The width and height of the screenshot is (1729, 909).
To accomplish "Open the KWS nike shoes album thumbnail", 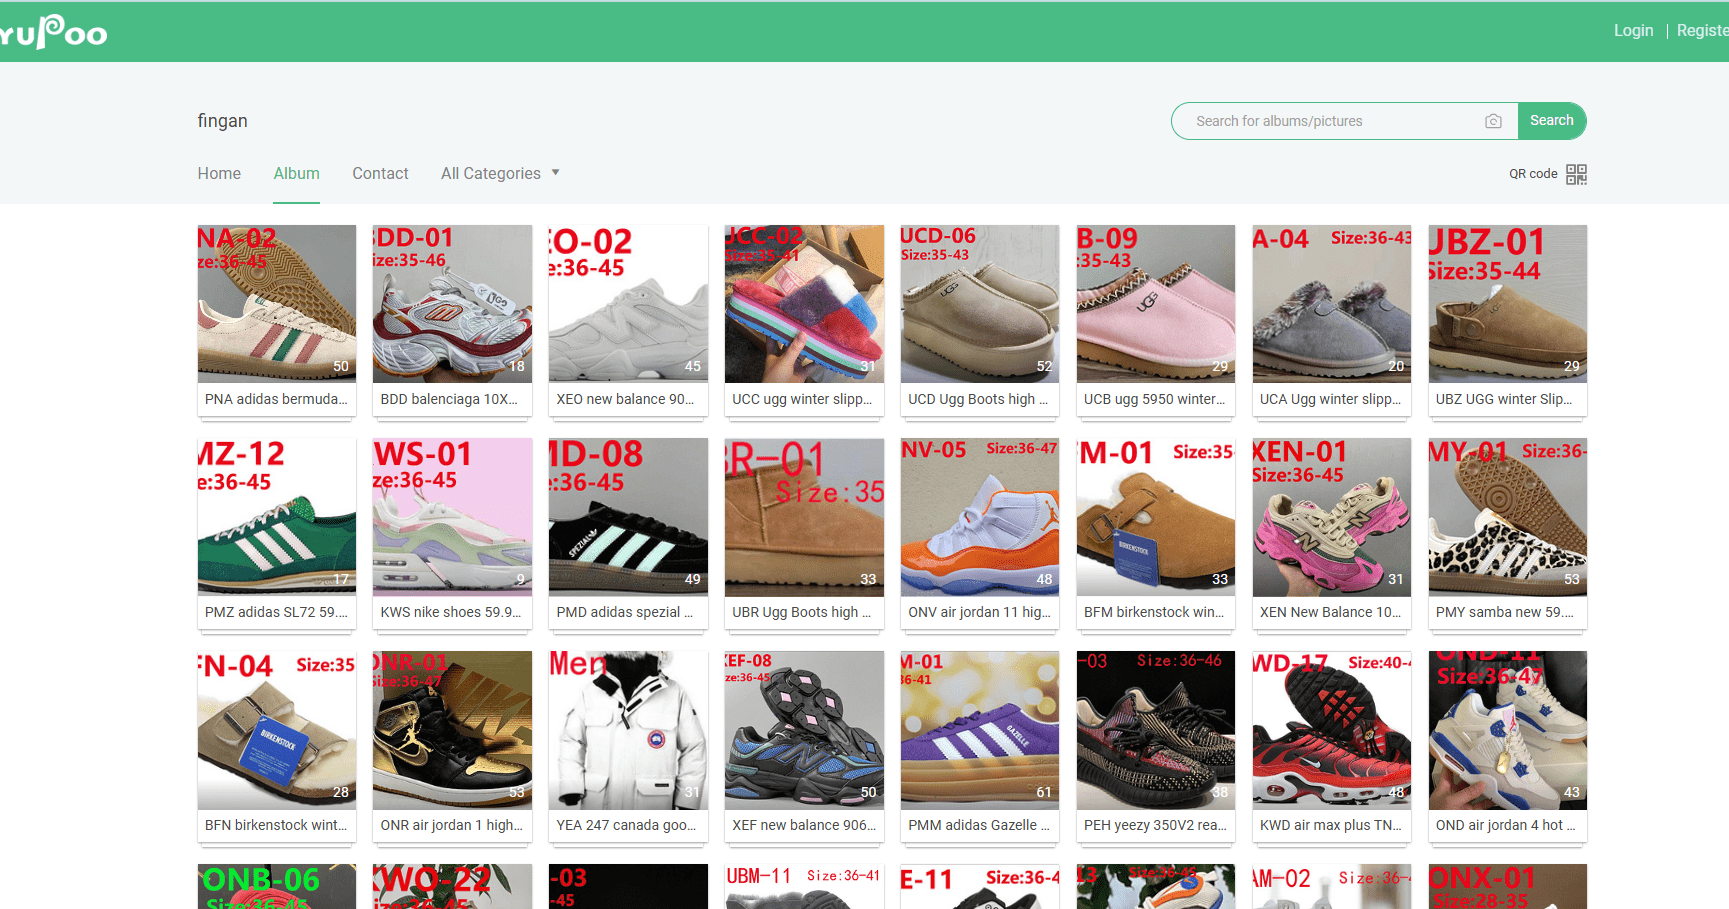I will pyautogui.click(x=453, y=517).
